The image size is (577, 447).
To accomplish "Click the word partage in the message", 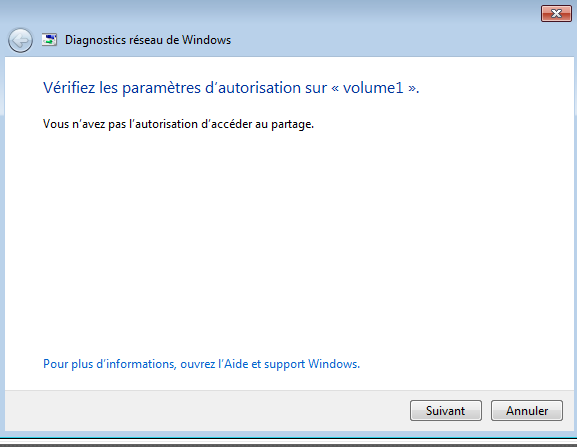I will tap(291, 125).
